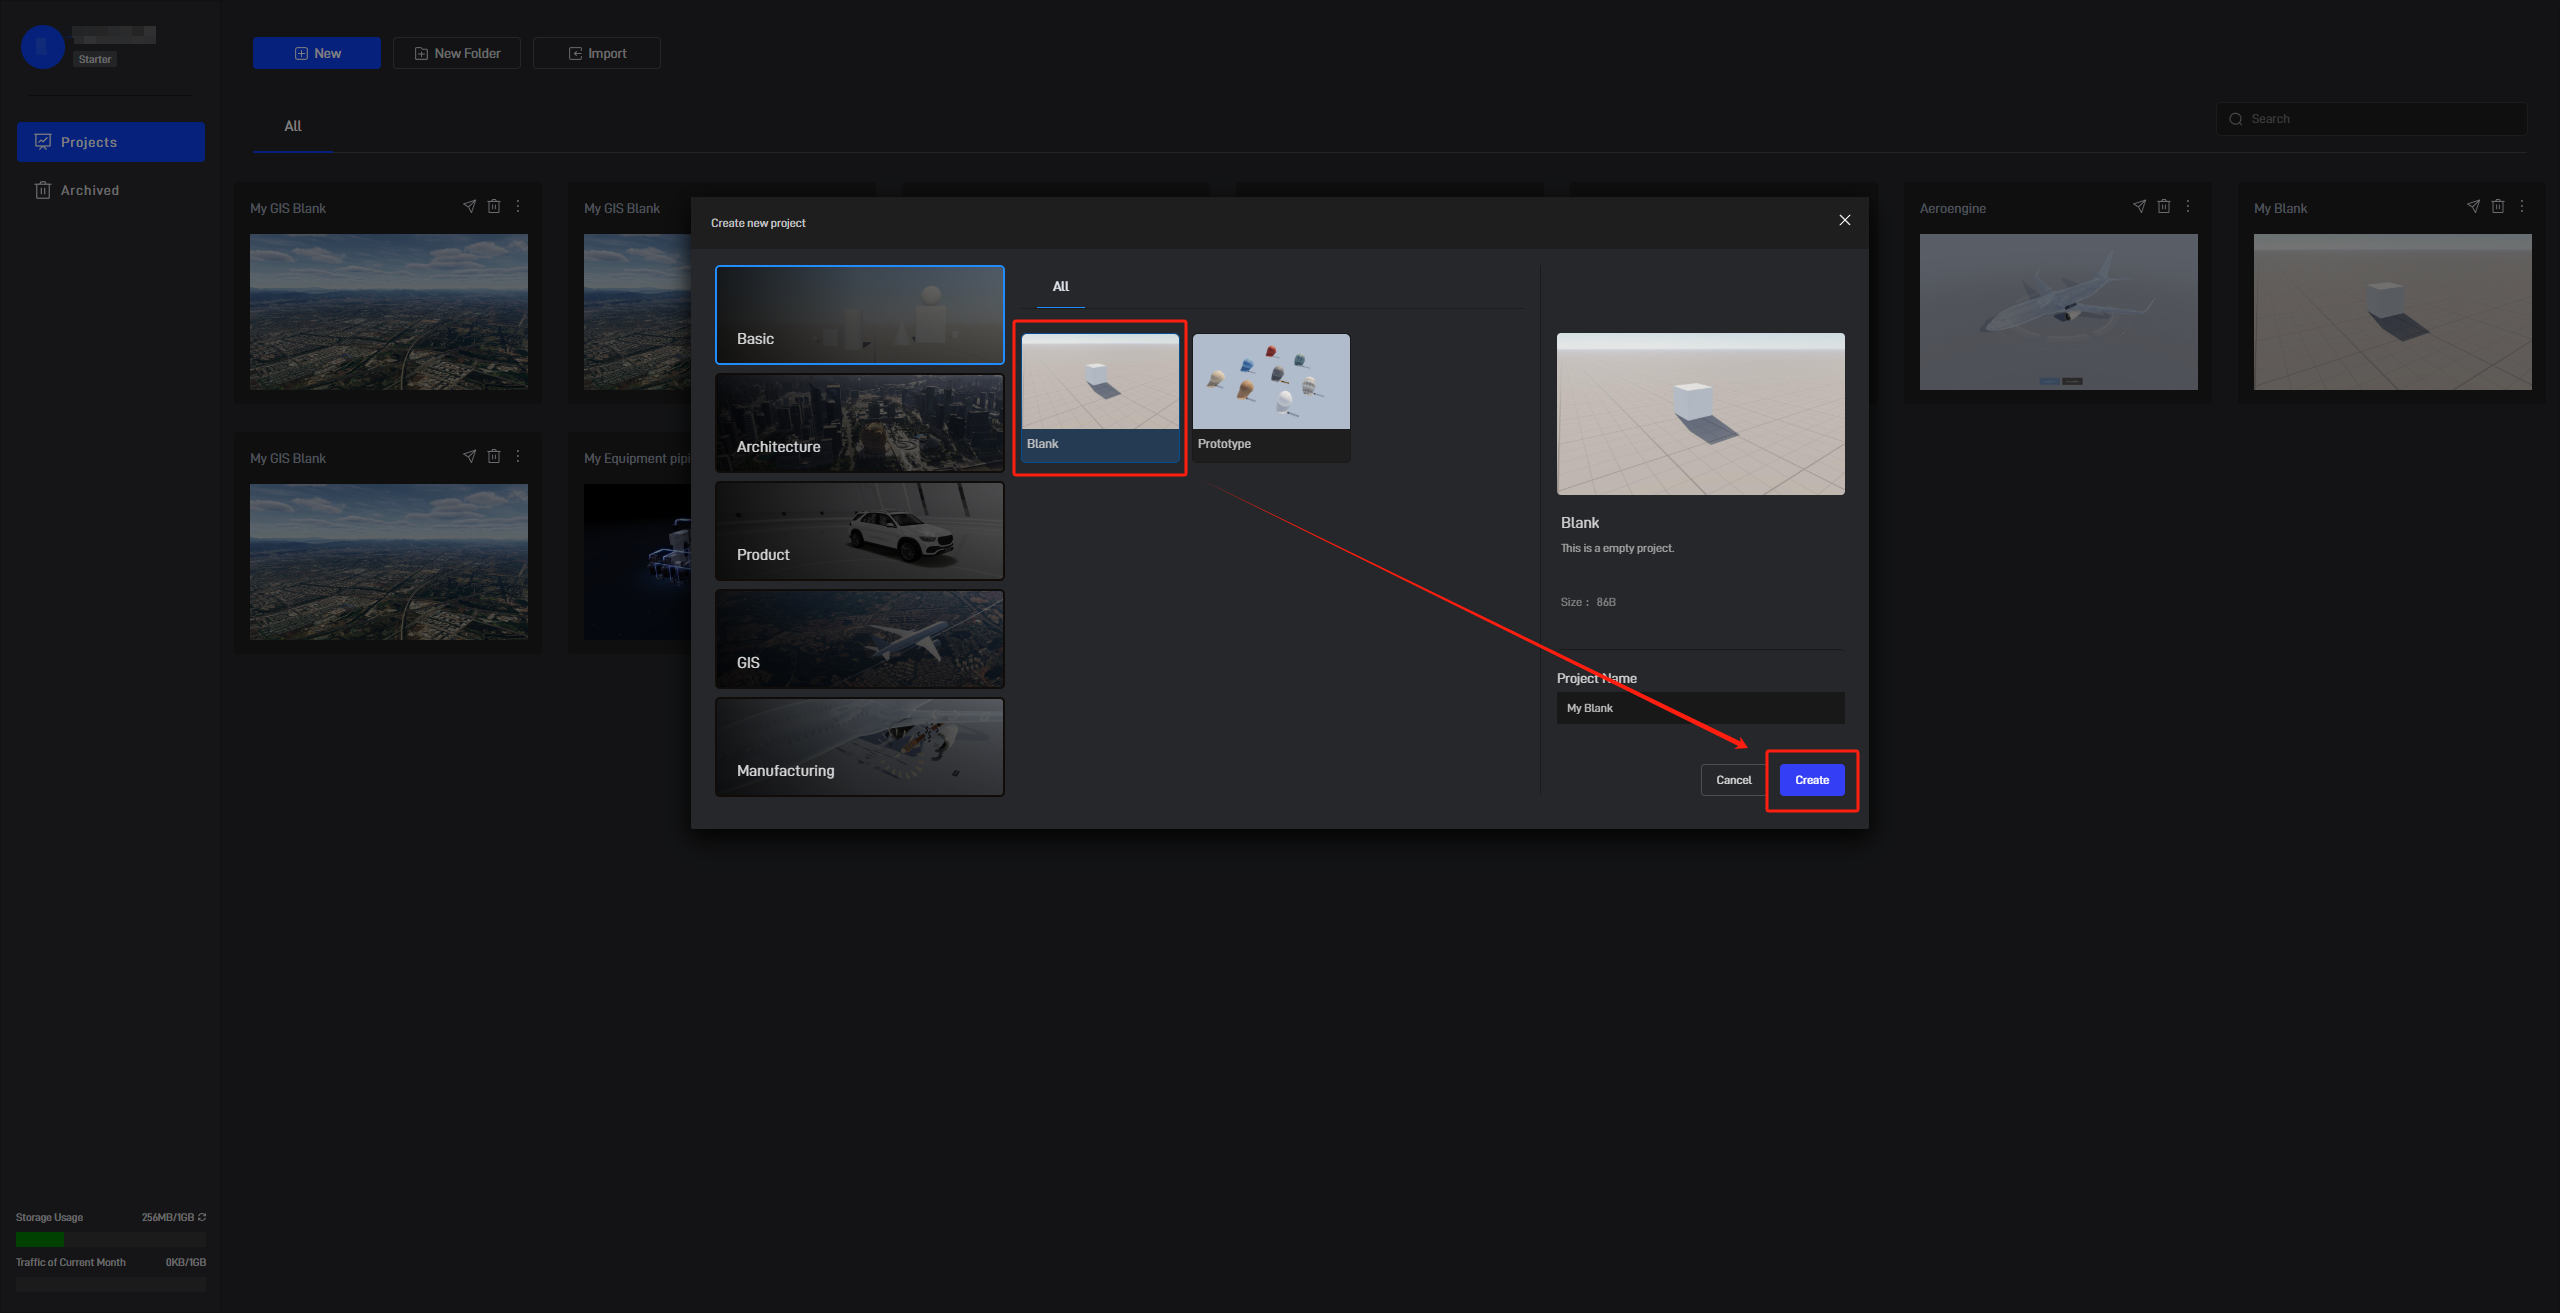The width and height of the screenshot is (2560, 1313).
Task: Focus the Search field
Action: [2372, 119]
